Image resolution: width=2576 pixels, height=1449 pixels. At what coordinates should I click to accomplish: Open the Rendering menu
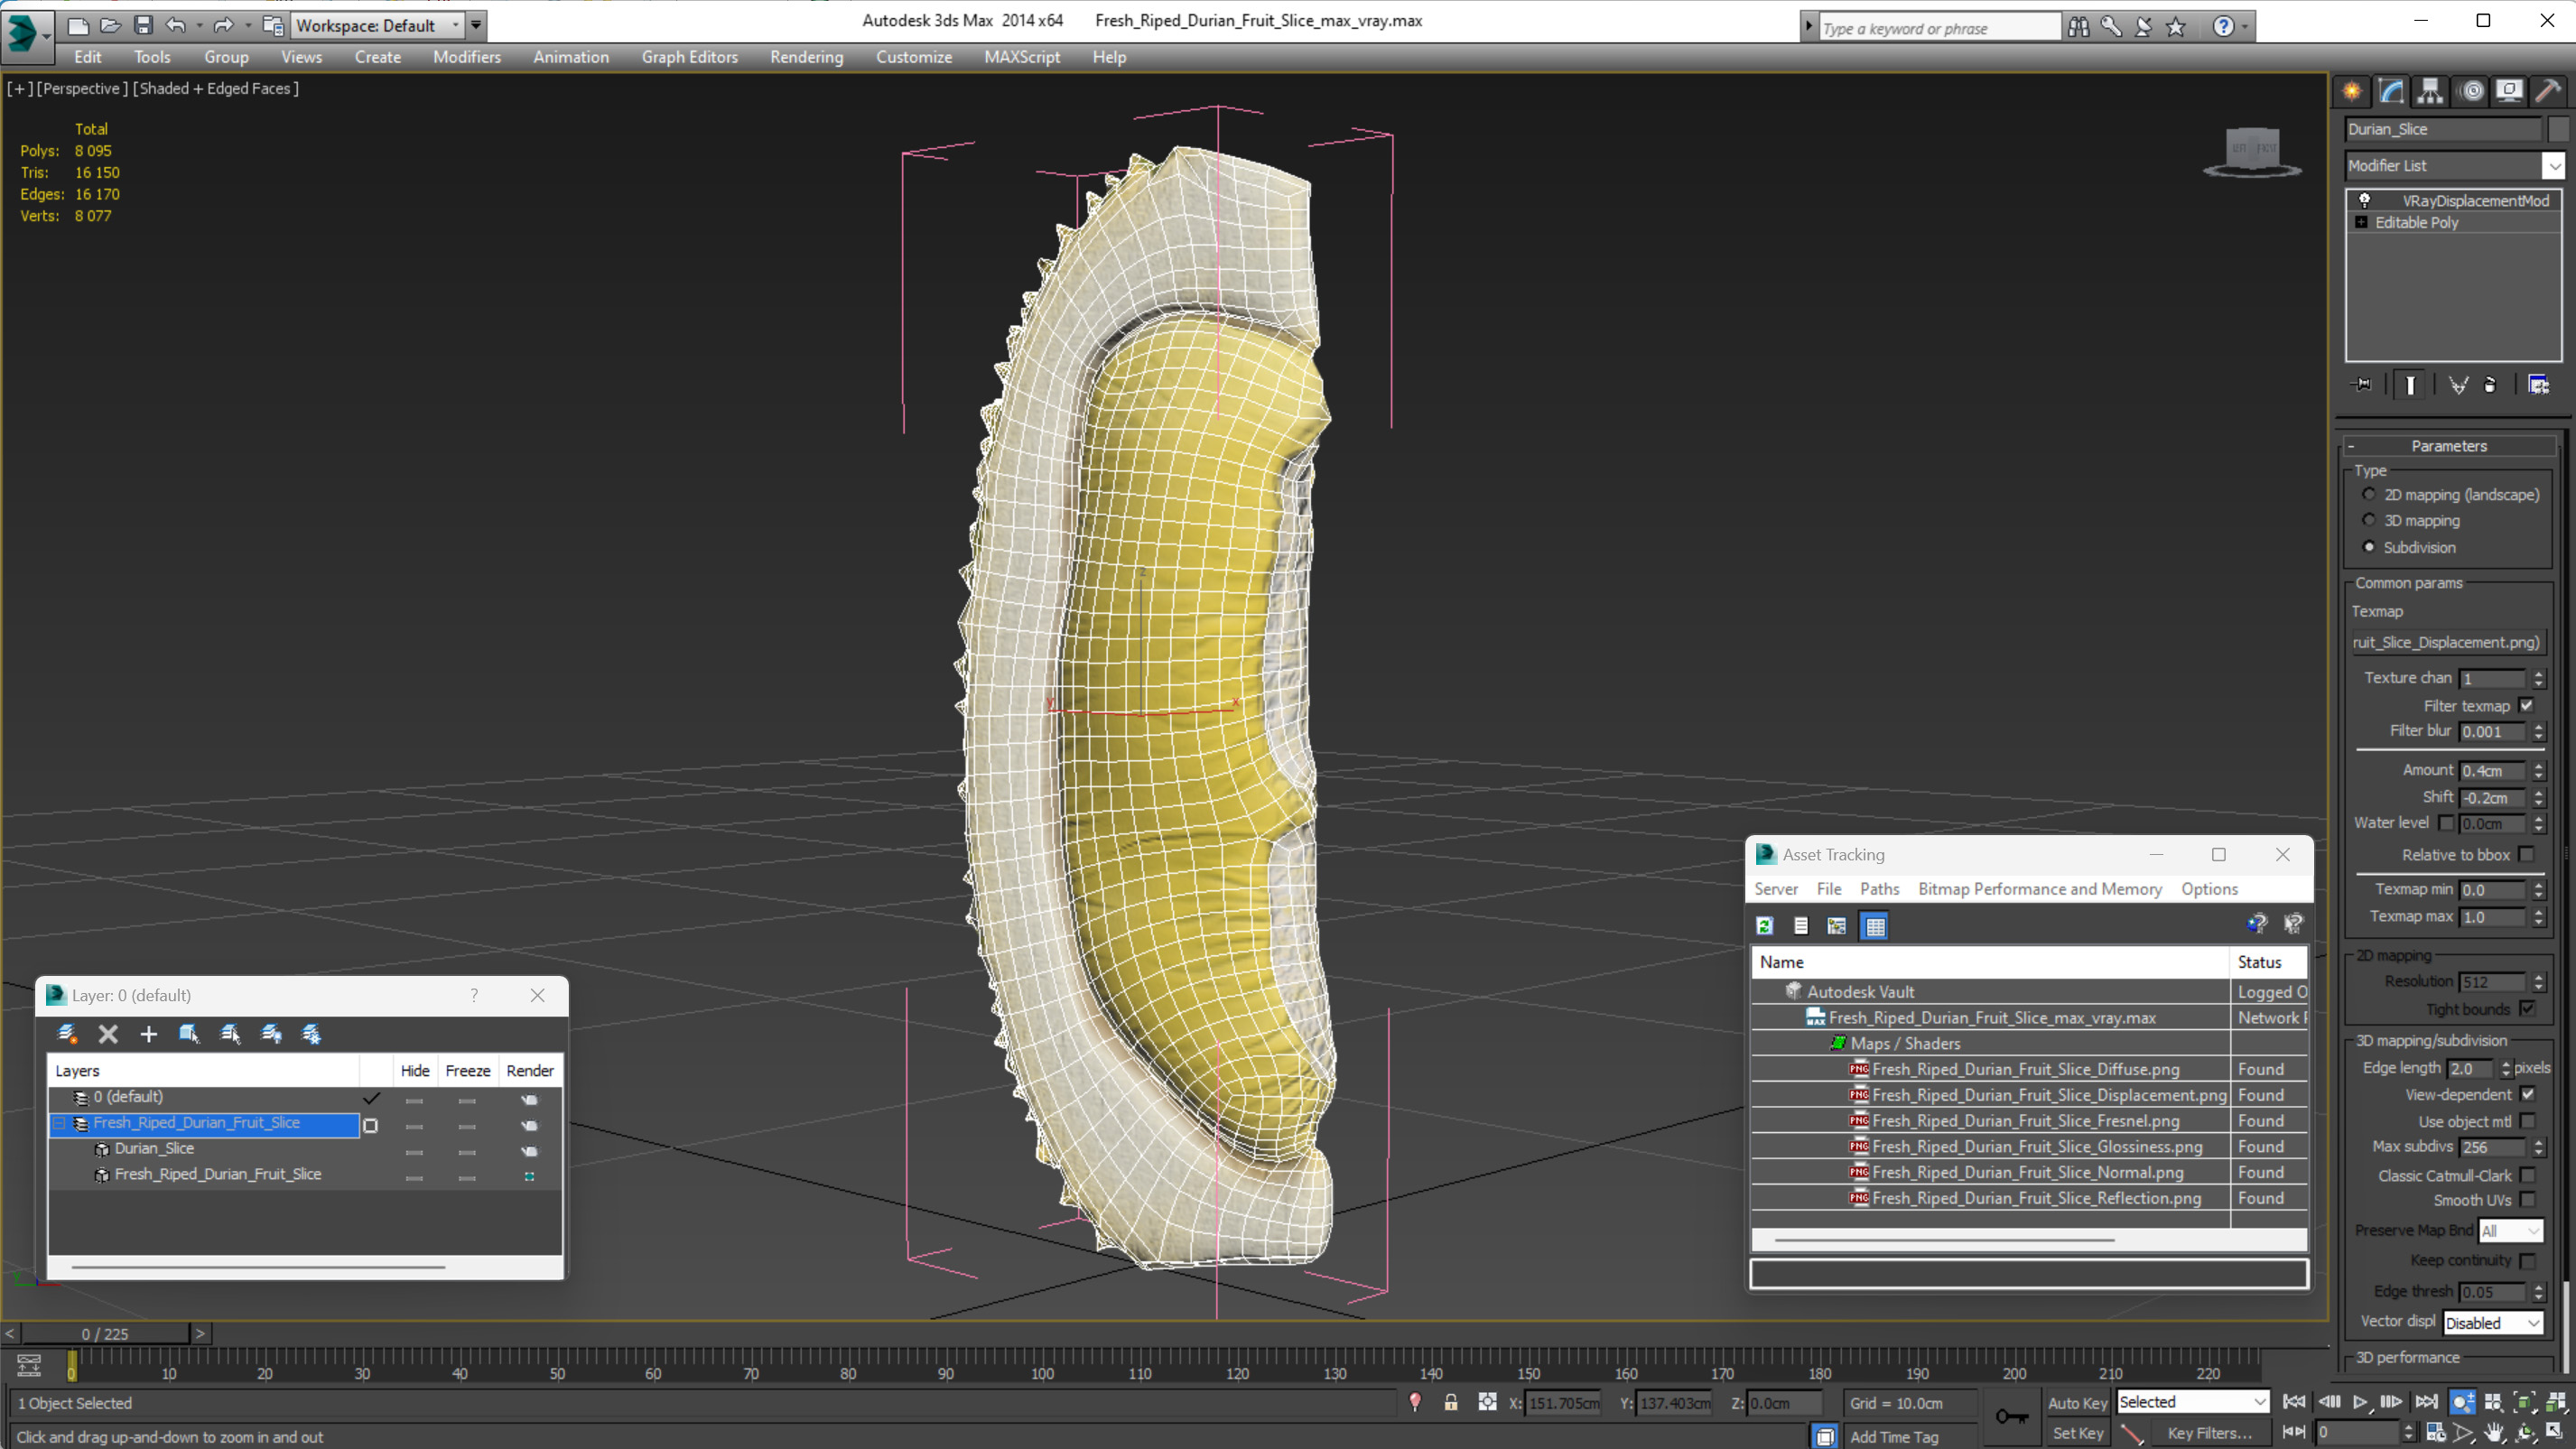click(x=806, y=57)
